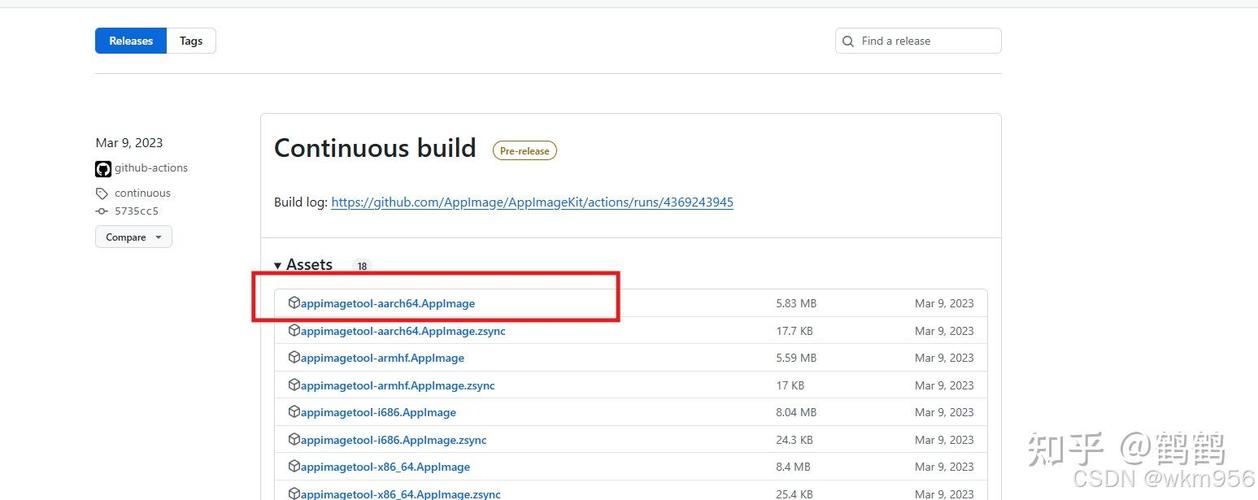Download appimagetool-armhf.AppImage.zsync file

click(x=398, y=385)
